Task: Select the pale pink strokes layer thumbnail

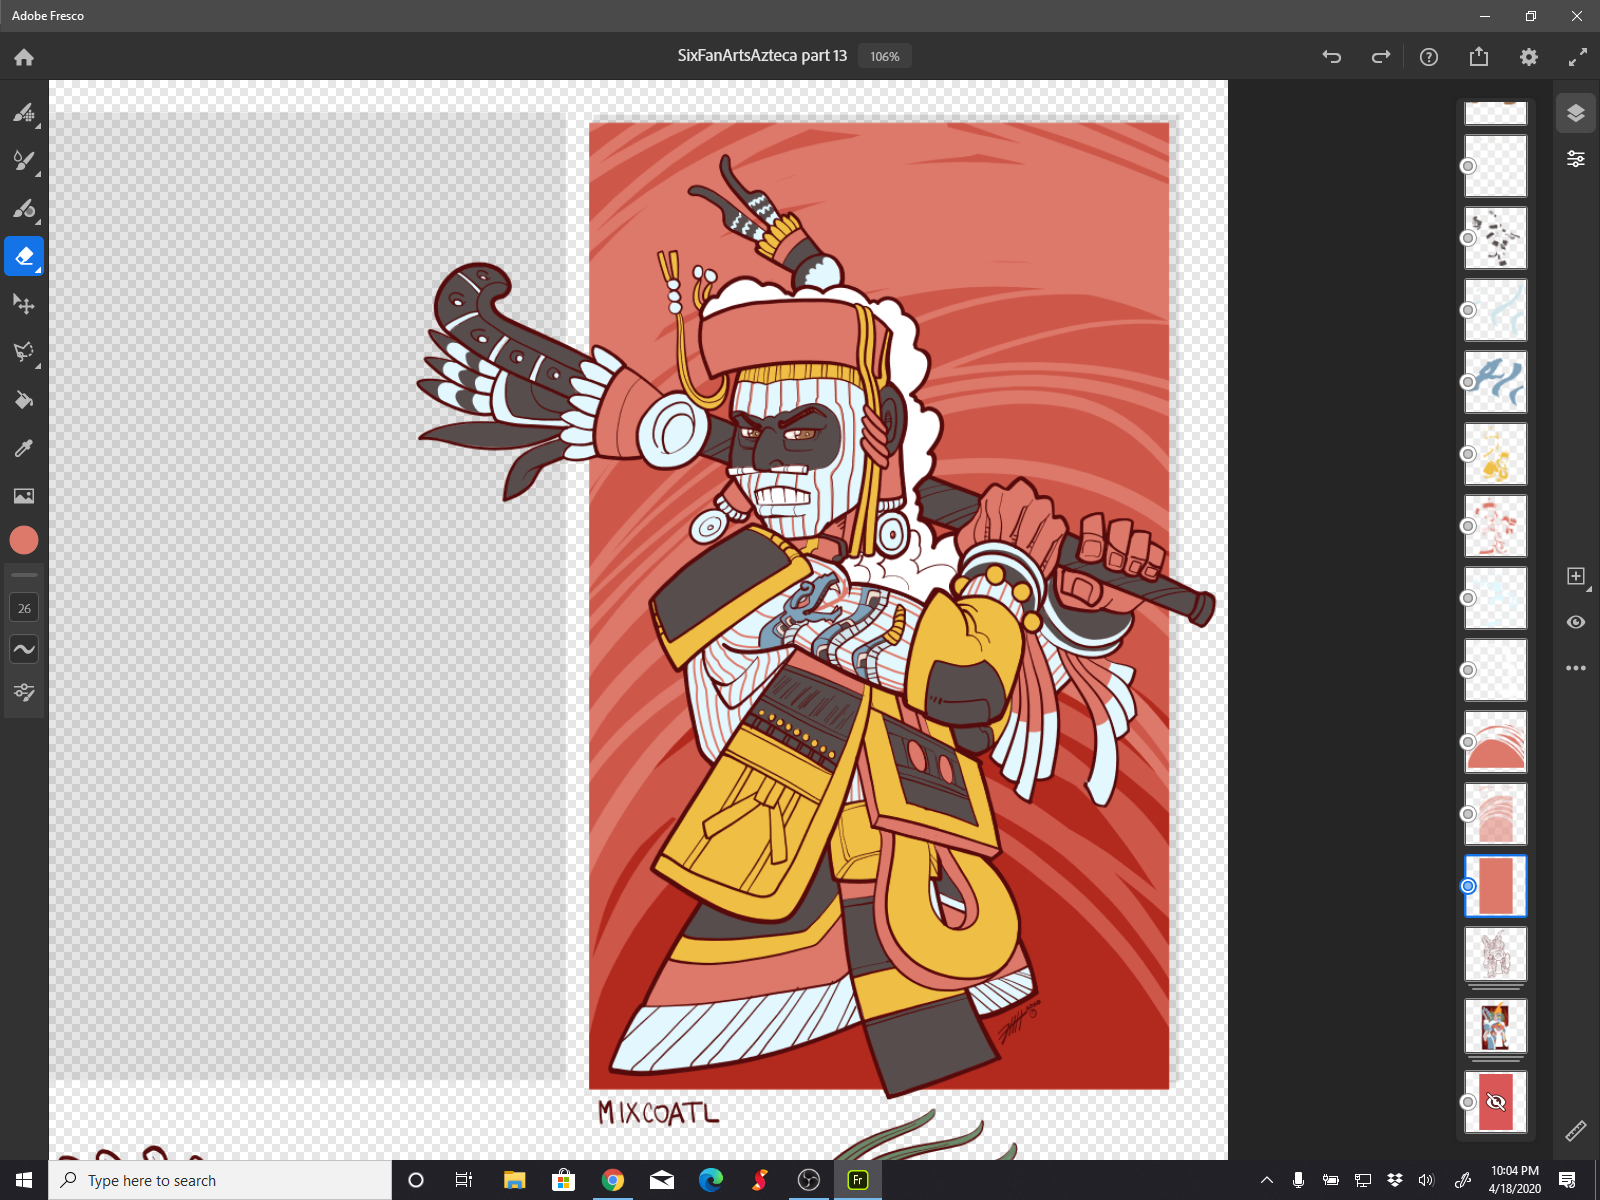Action: [1496, 814]
